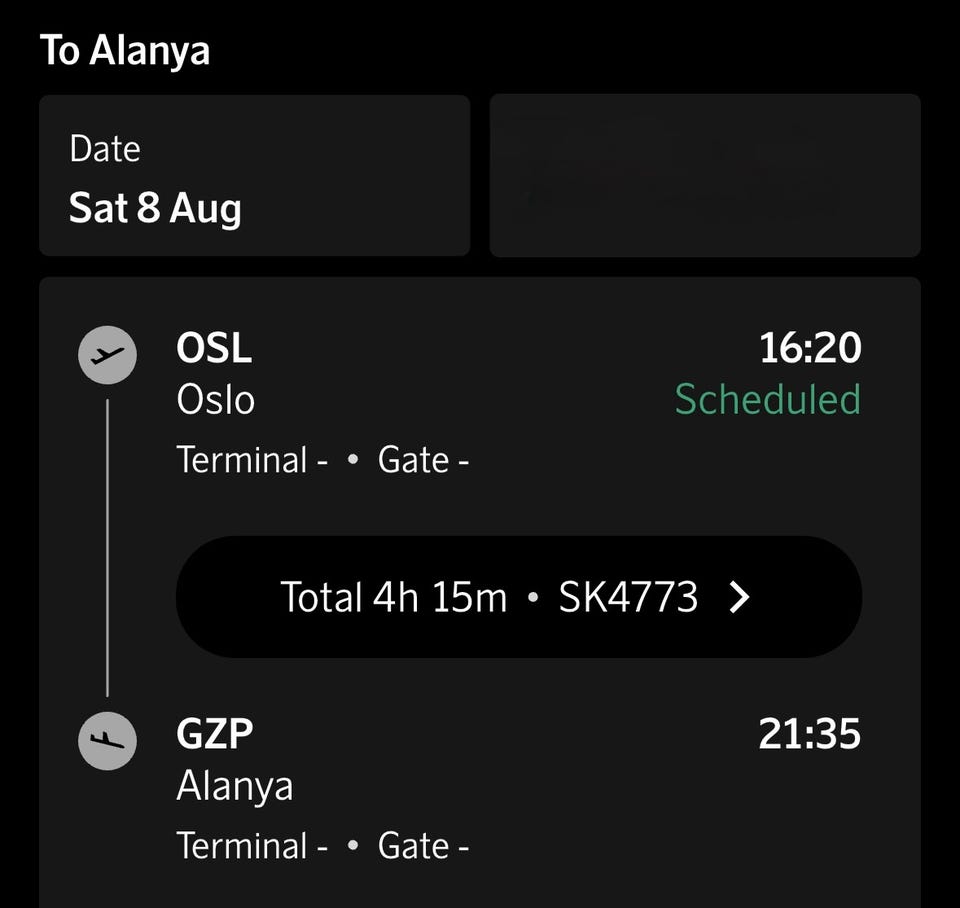This screenshot has width=960, height=908.
Task: Click the To Alanya heading
Action: click(125, 50)
